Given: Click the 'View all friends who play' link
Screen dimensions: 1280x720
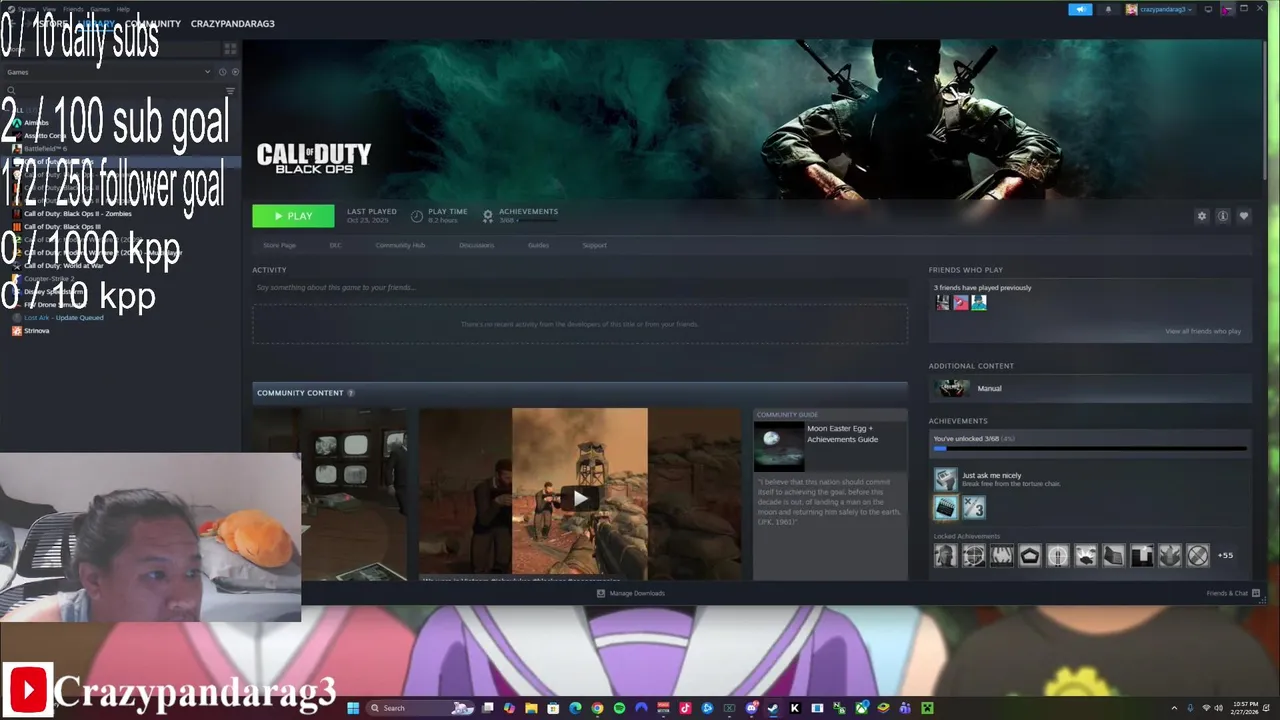Looking at the screenshot, I should [1203, 331].
